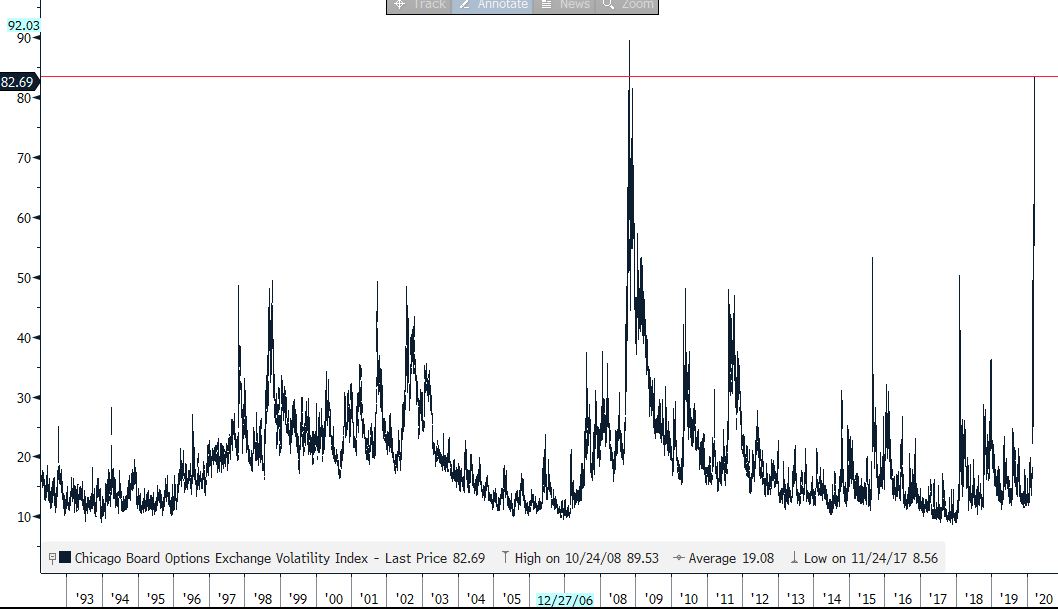Click the News document icon
This screenshot has width=1058, height=609.
point(546,5)
